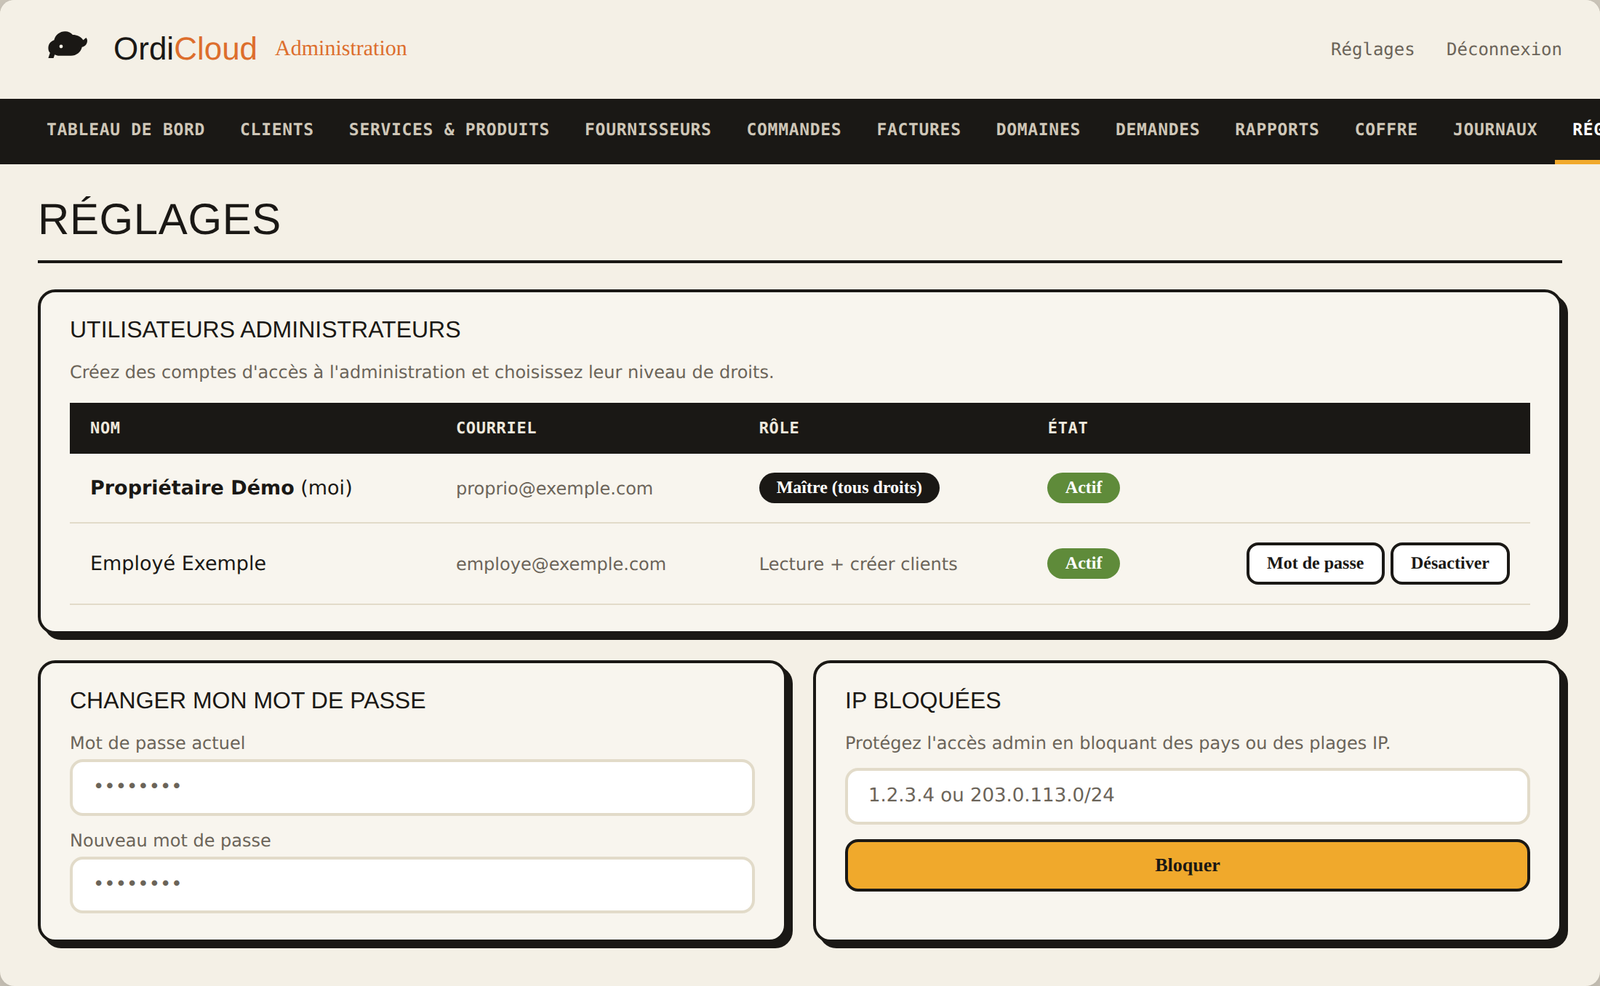Viewport: 1600px width, 986px height.
Task: Click the Propriétaire Démo name
Action: [x=192, y=488]
